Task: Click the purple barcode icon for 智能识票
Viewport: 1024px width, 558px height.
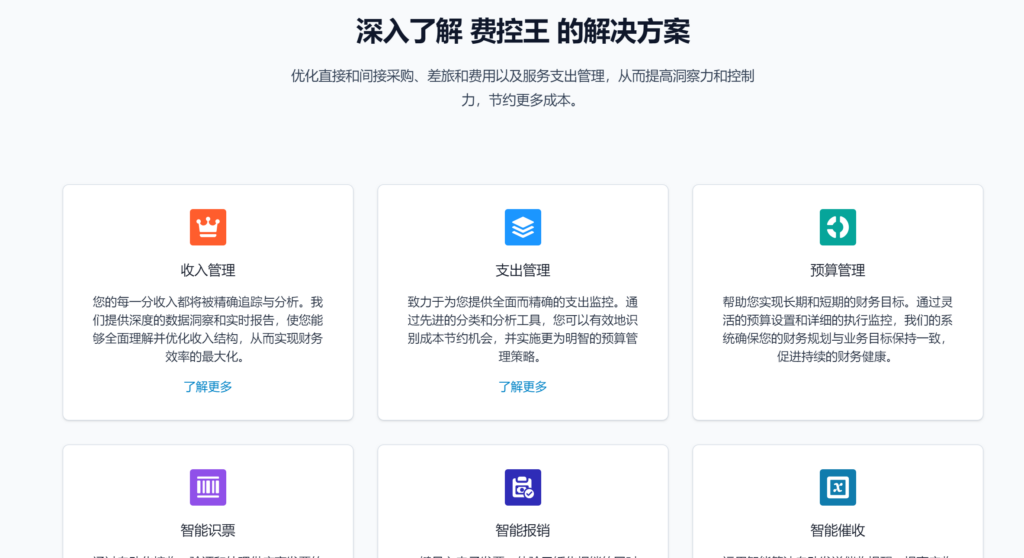Action: click(x=208, y=487)
